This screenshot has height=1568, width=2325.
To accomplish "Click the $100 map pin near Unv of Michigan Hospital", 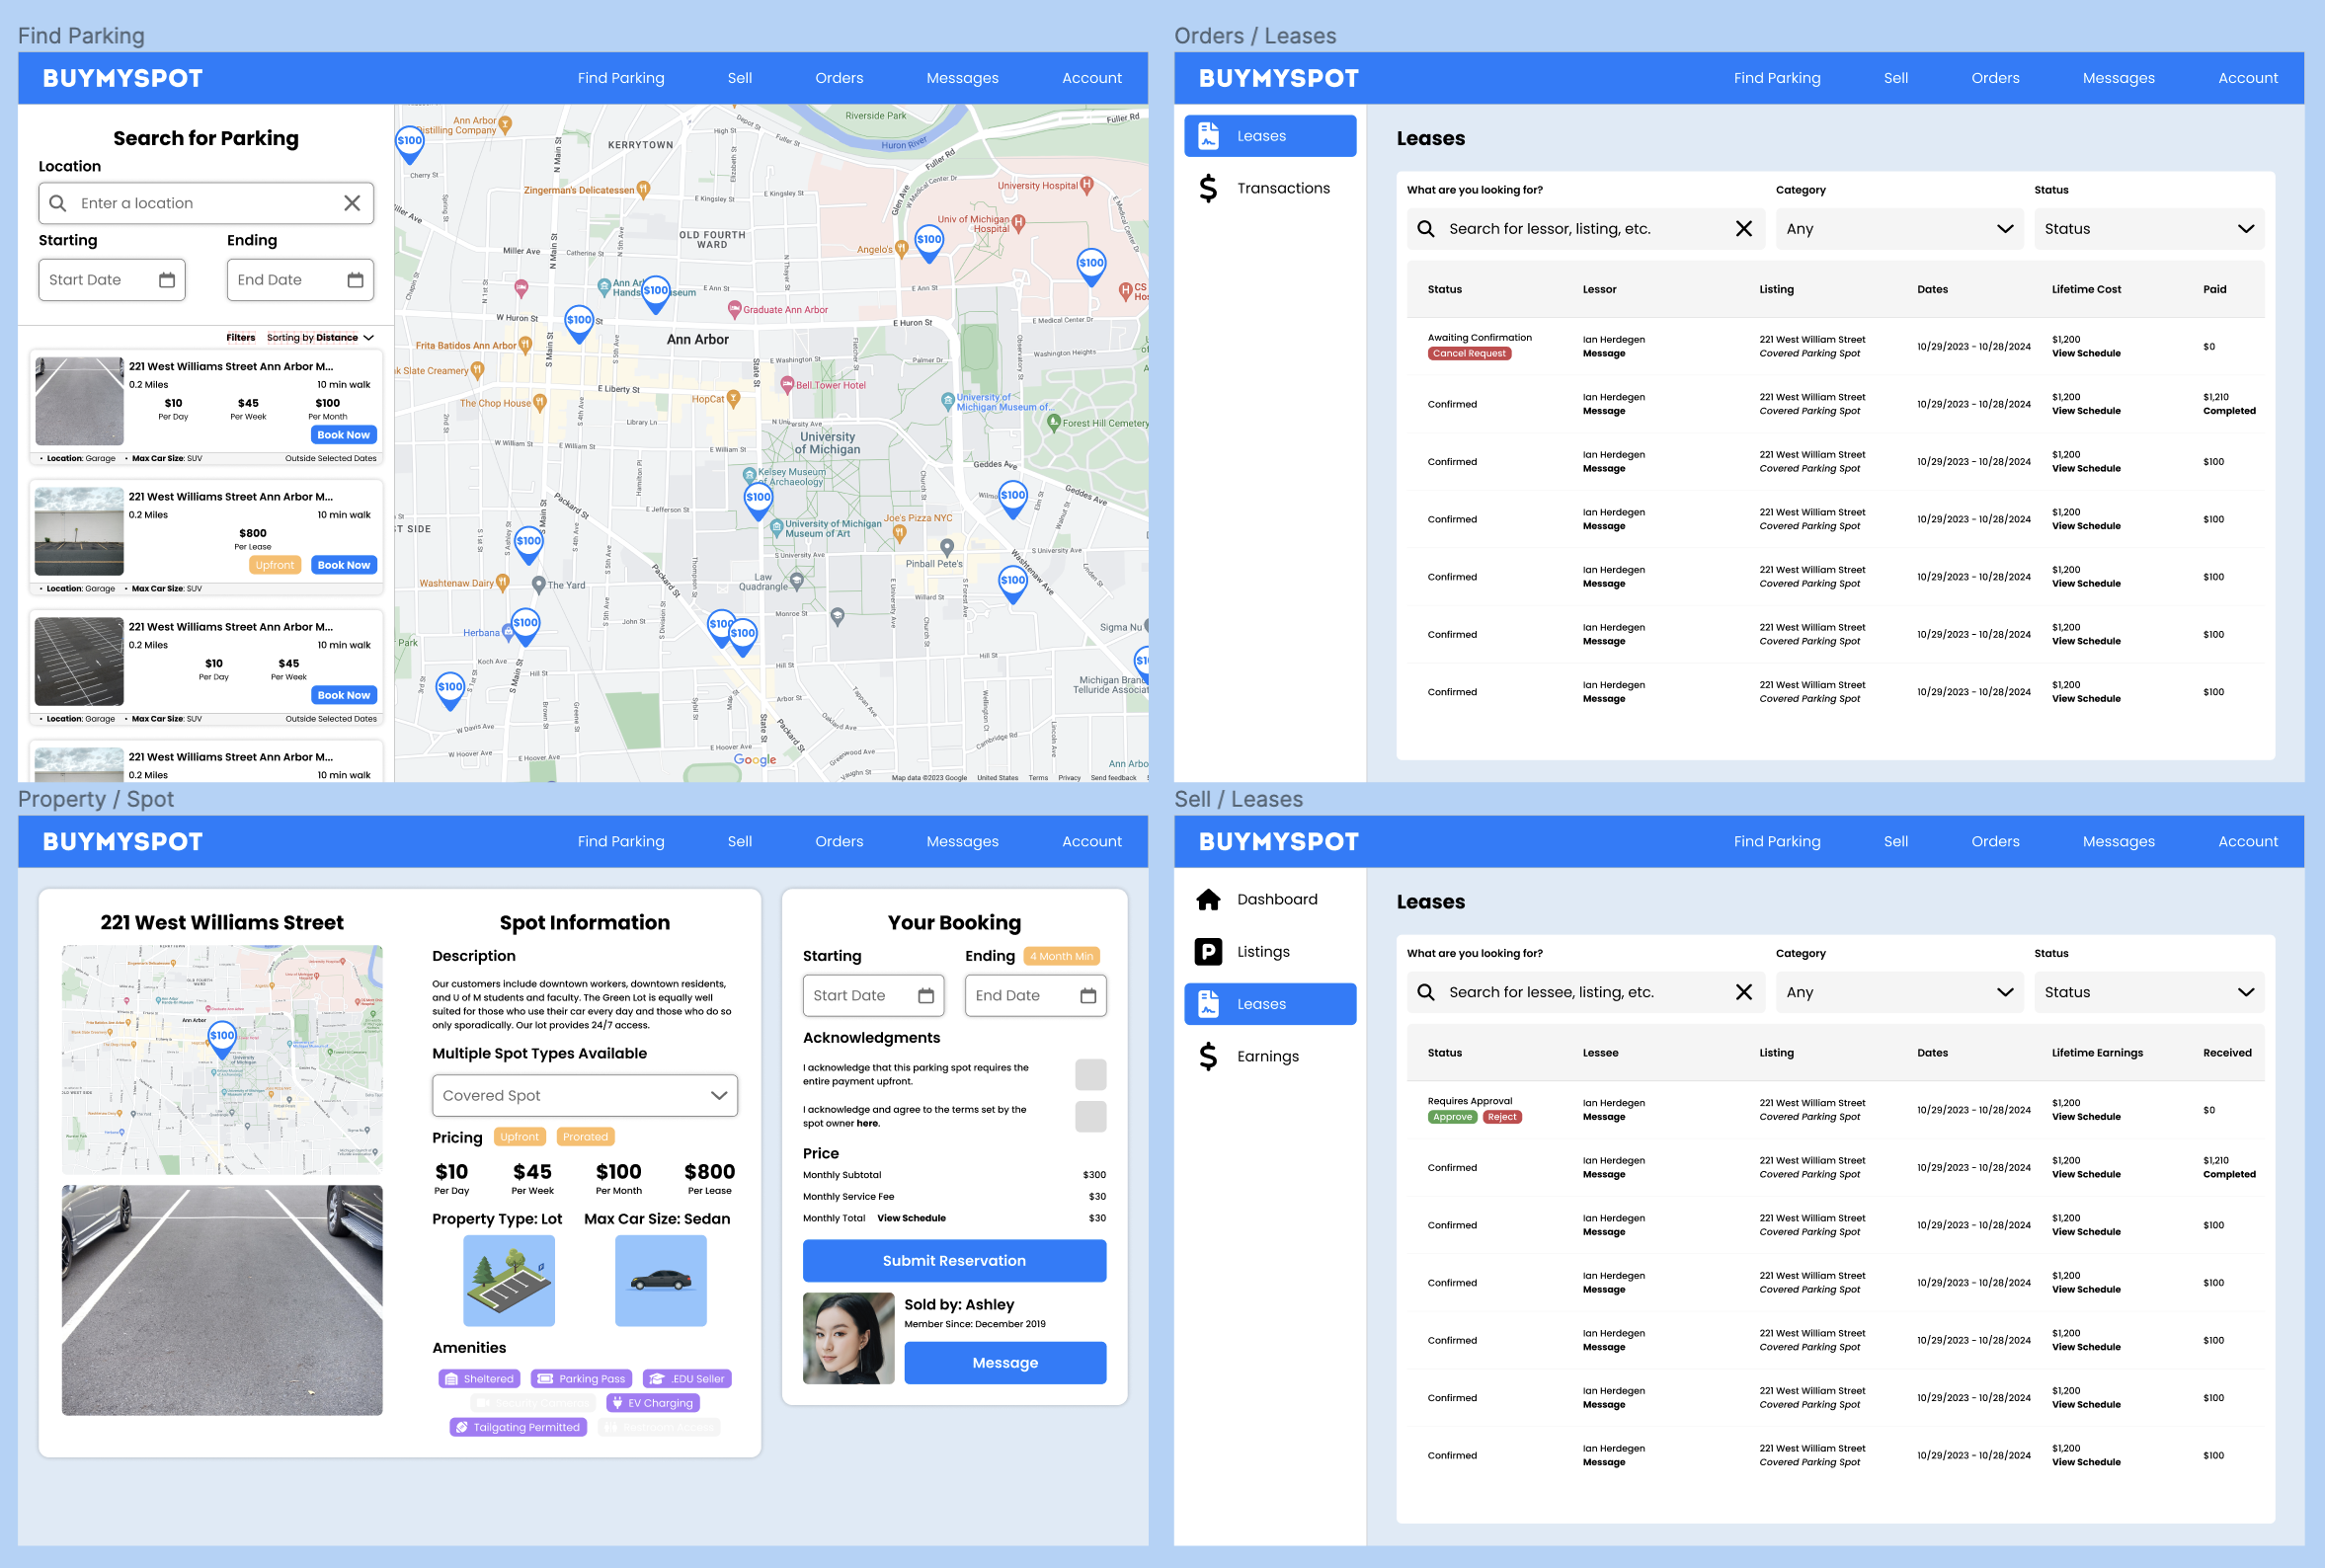I will point(929,243).
